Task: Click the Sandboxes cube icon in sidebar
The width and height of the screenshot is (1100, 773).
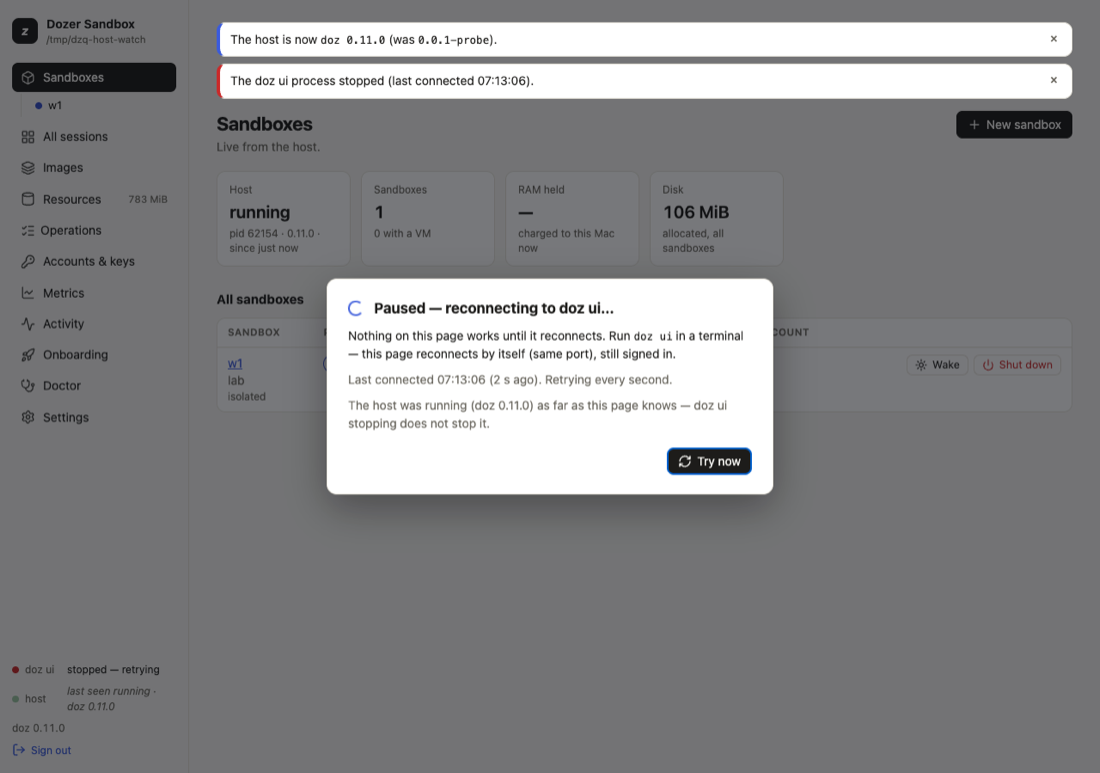Action: tap(28, 77)
